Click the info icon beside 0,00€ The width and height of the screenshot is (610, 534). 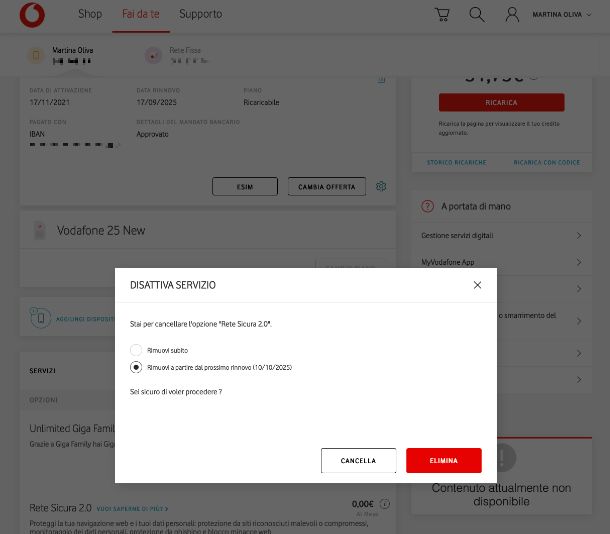tap(385, 504)
